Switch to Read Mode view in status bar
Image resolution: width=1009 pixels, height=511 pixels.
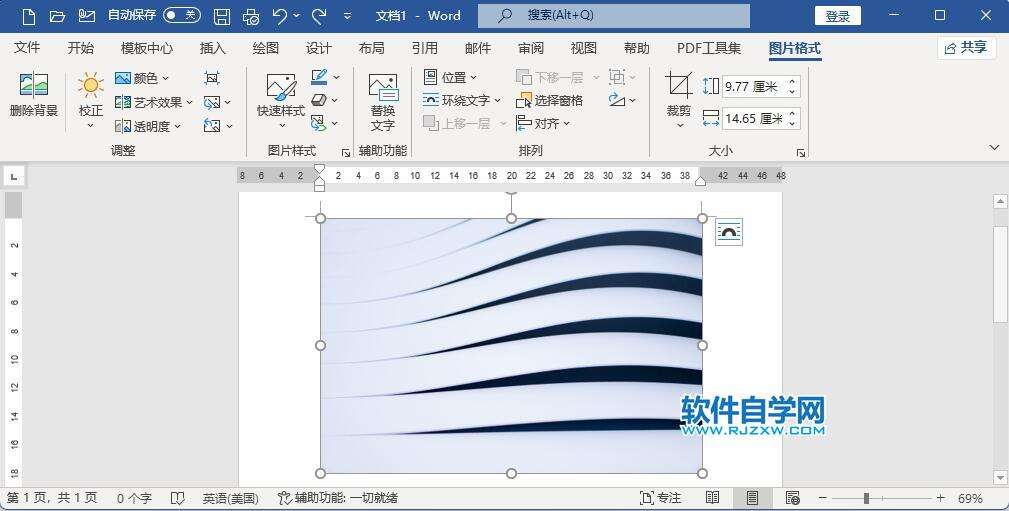pos(712,497)
